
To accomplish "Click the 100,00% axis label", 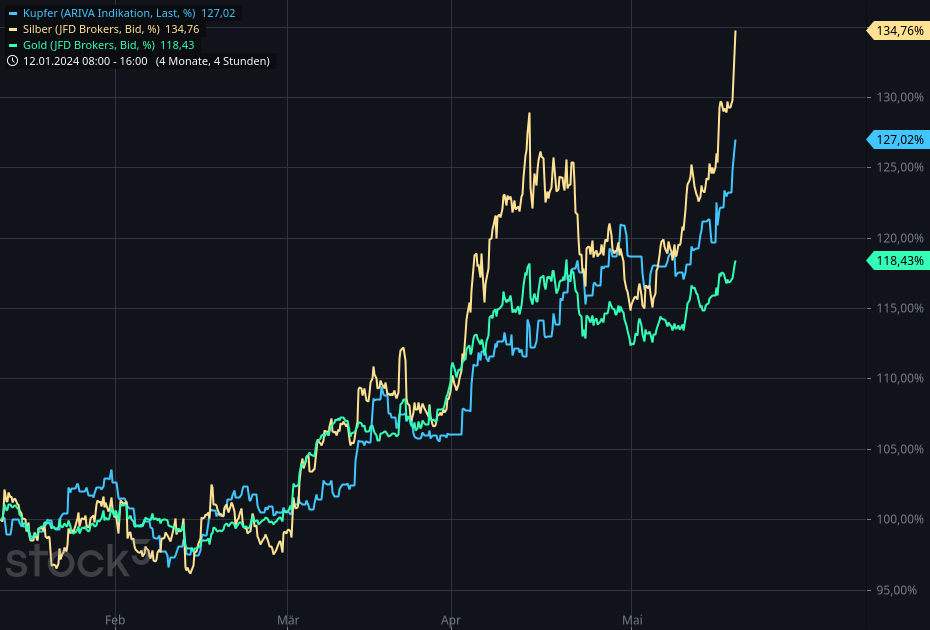I will click(900, 519).
